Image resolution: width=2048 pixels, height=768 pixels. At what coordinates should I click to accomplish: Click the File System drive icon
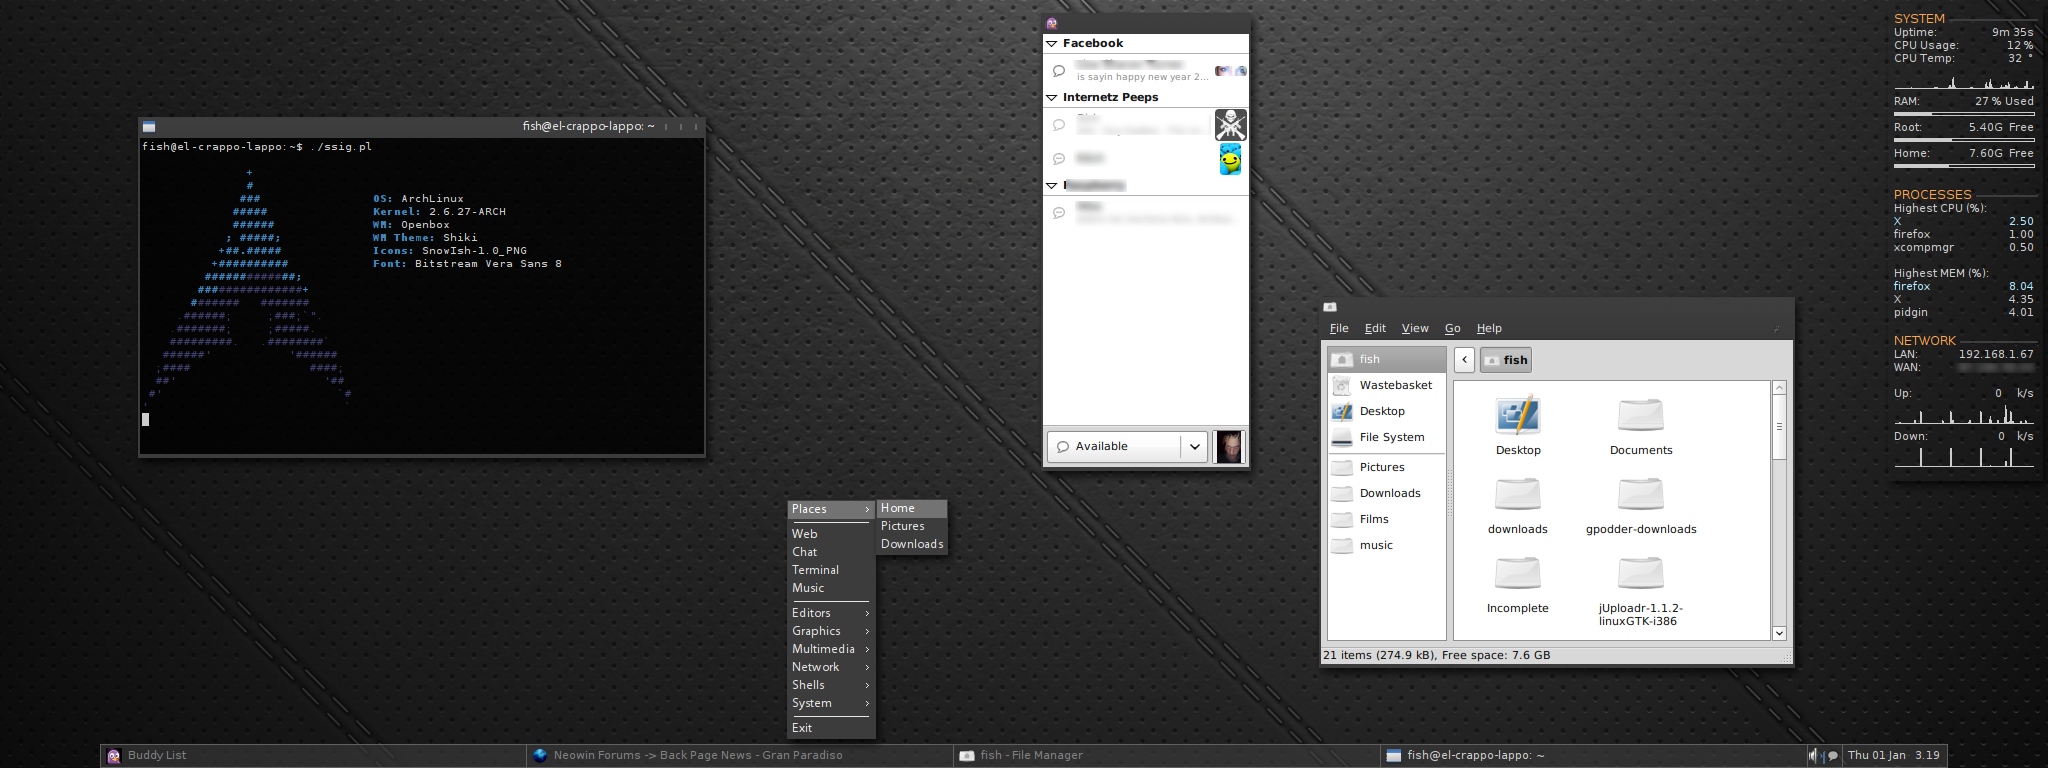coord(1342,437)
